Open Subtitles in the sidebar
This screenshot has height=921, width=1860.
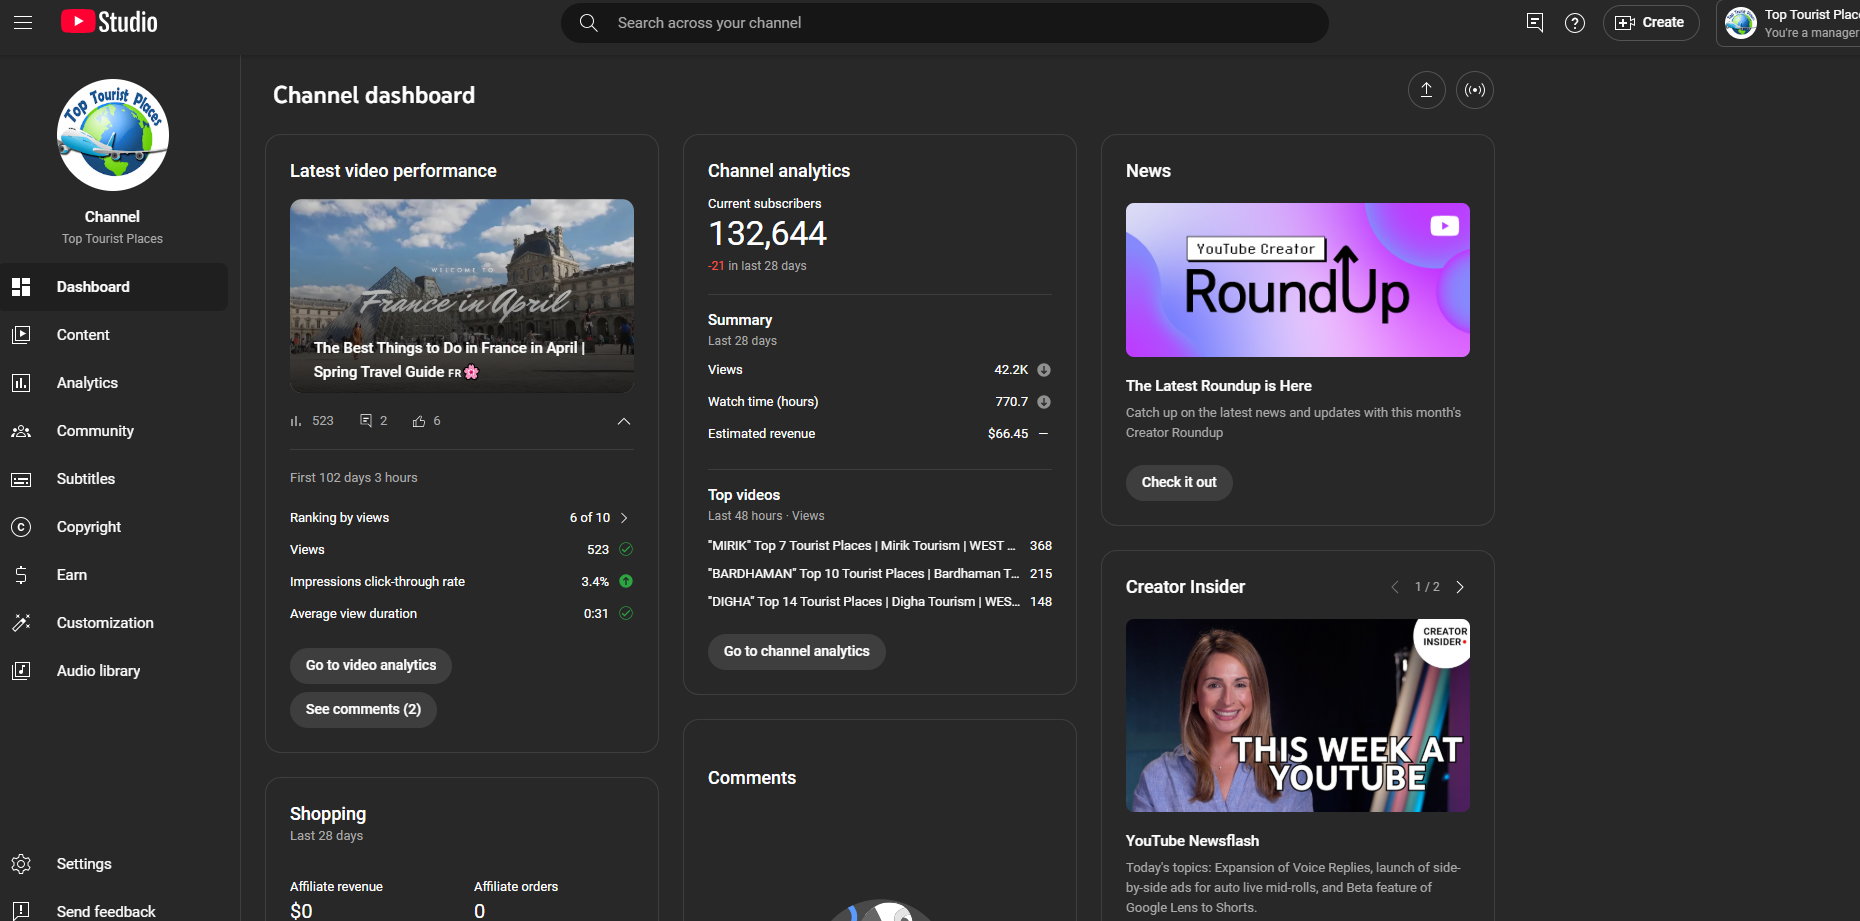tap(114, 479)
